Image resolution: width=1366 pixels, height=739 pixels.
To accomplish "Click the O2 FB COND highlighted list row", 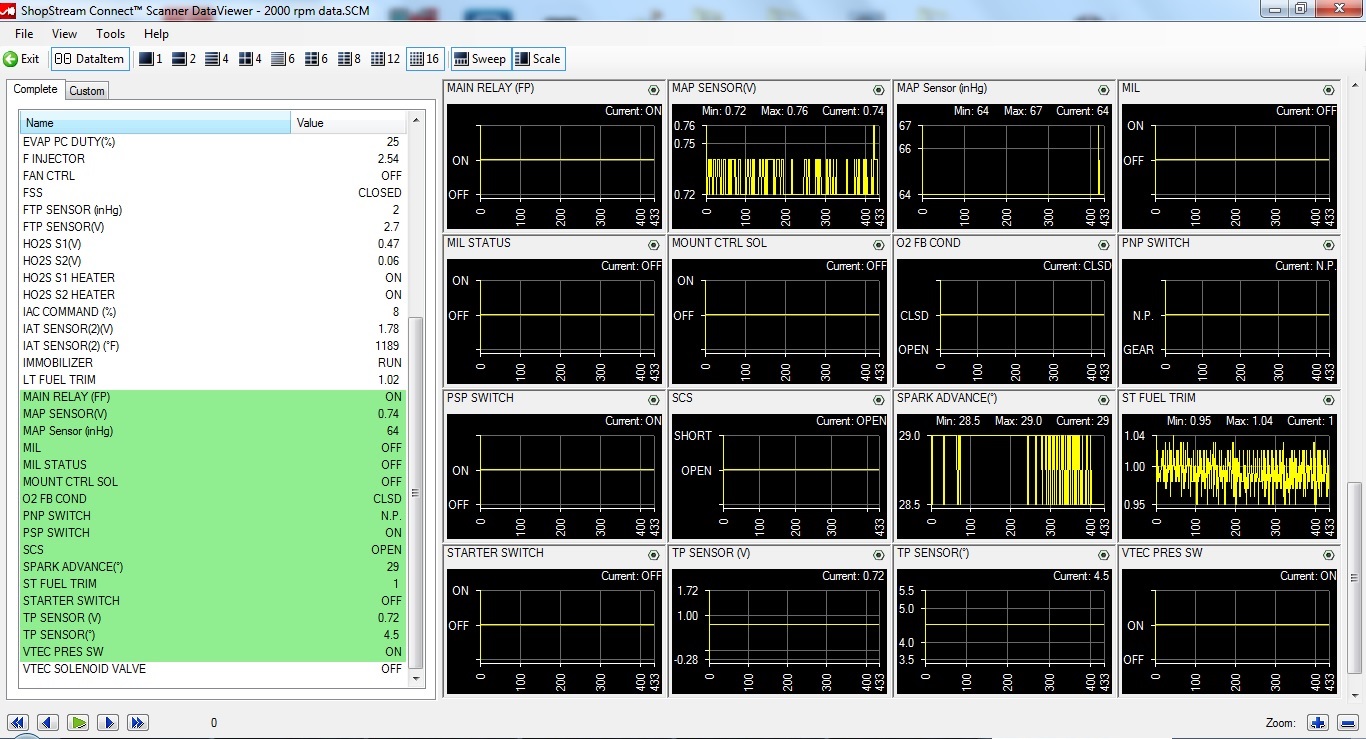I will coord(212,499).
